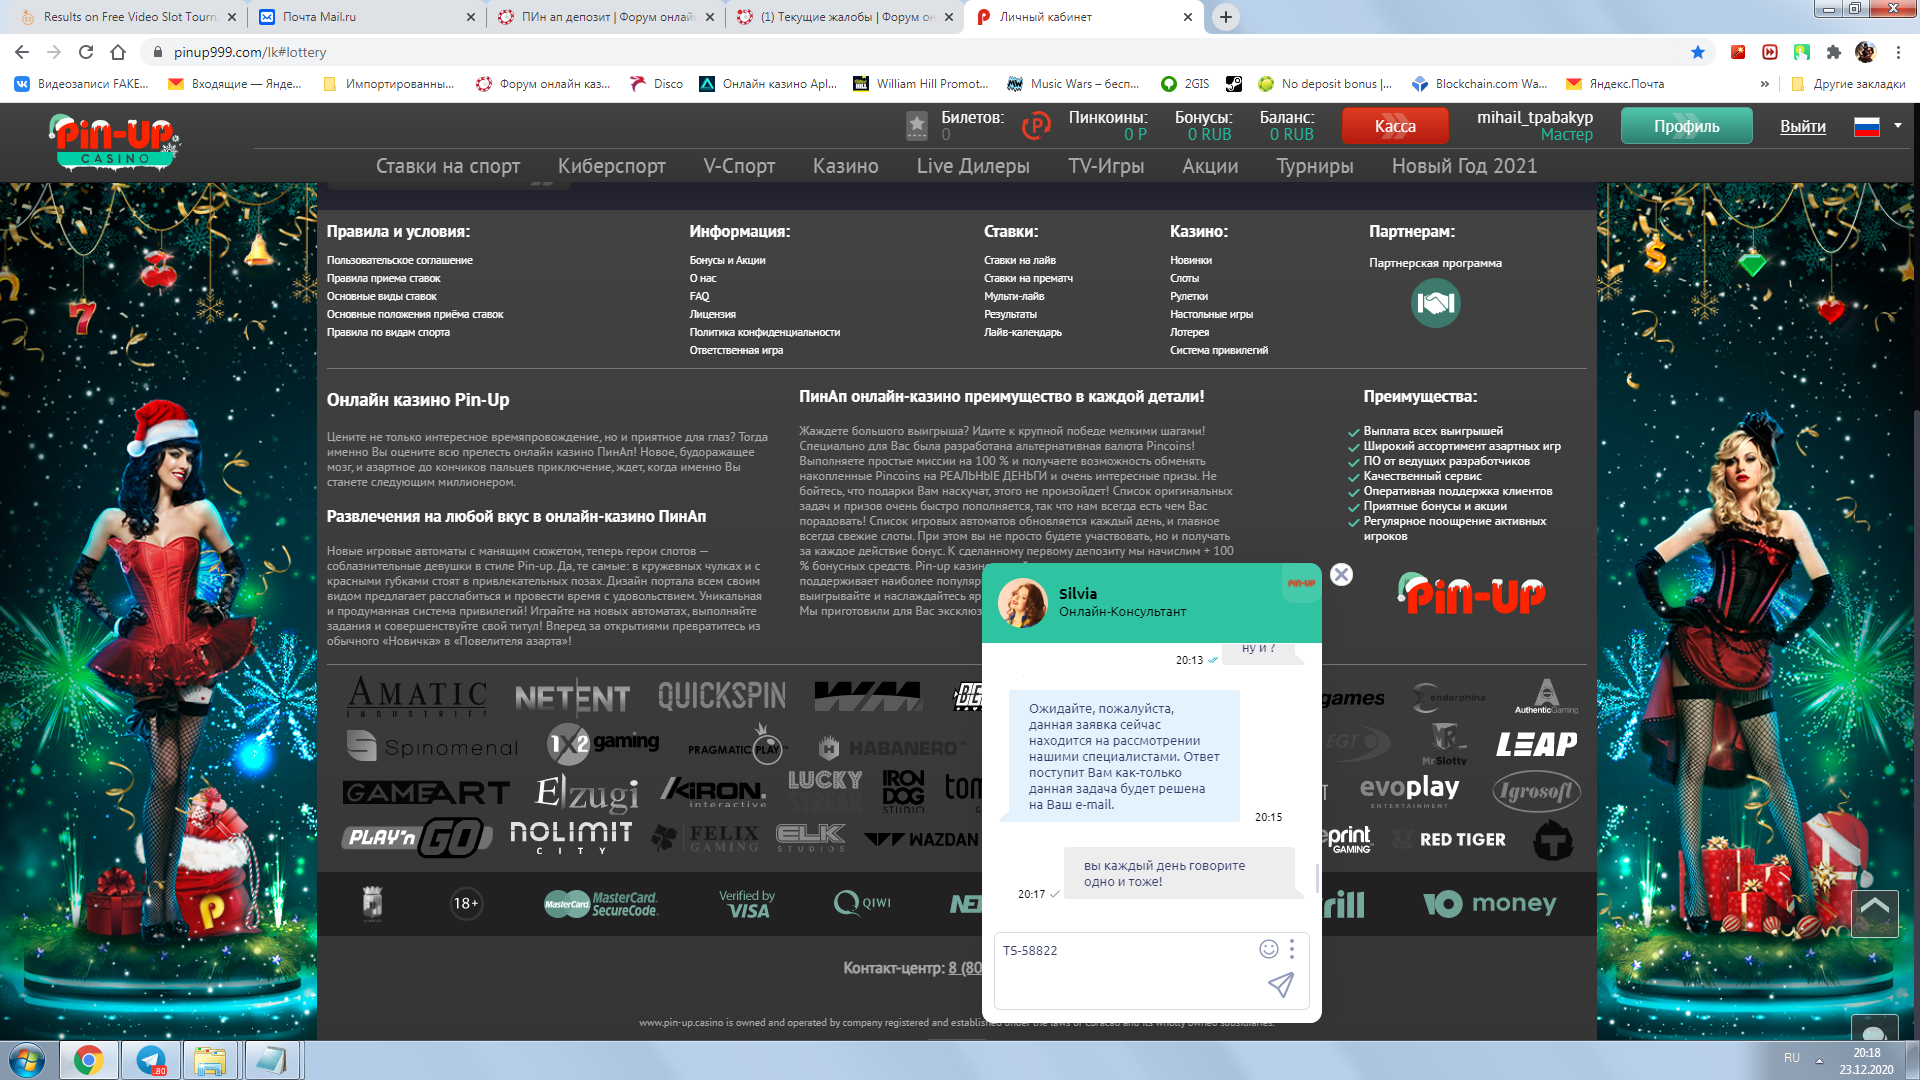Open Ставки на лайв link
Screen dimensions: 1920x1080
1020,260
